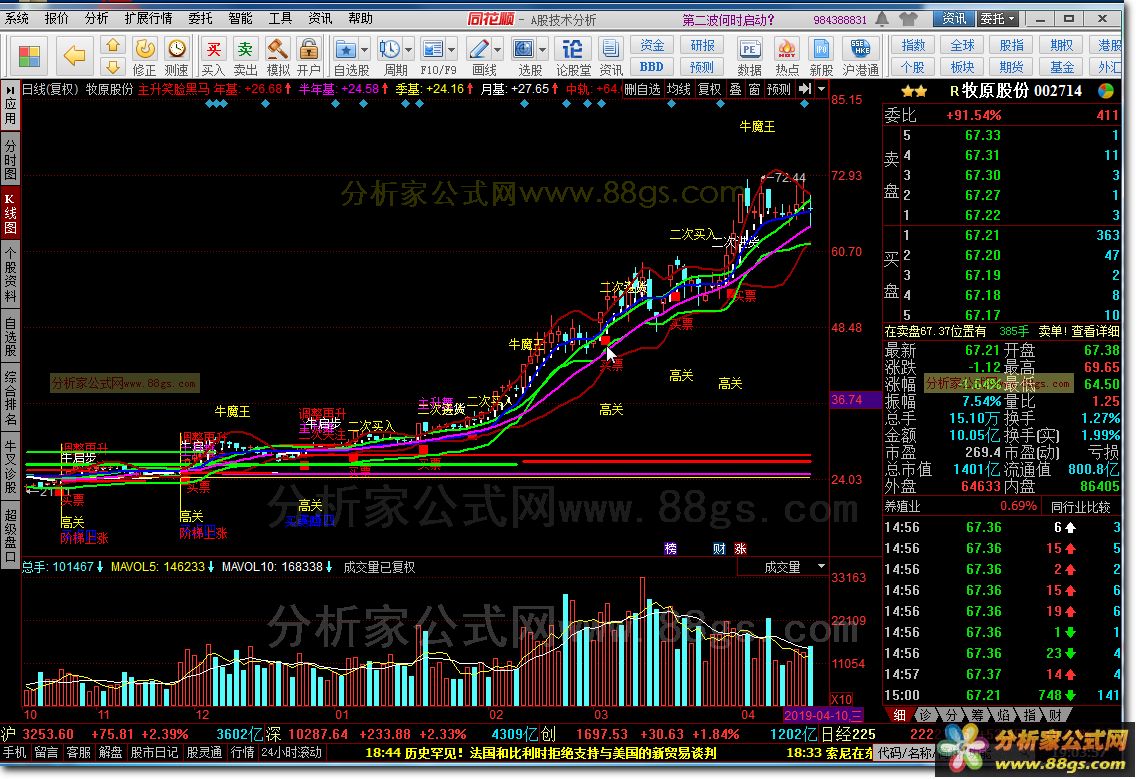Click the X10 volume scale label
This screenshot has height=779, width=1137.
[x=841, y=700]
